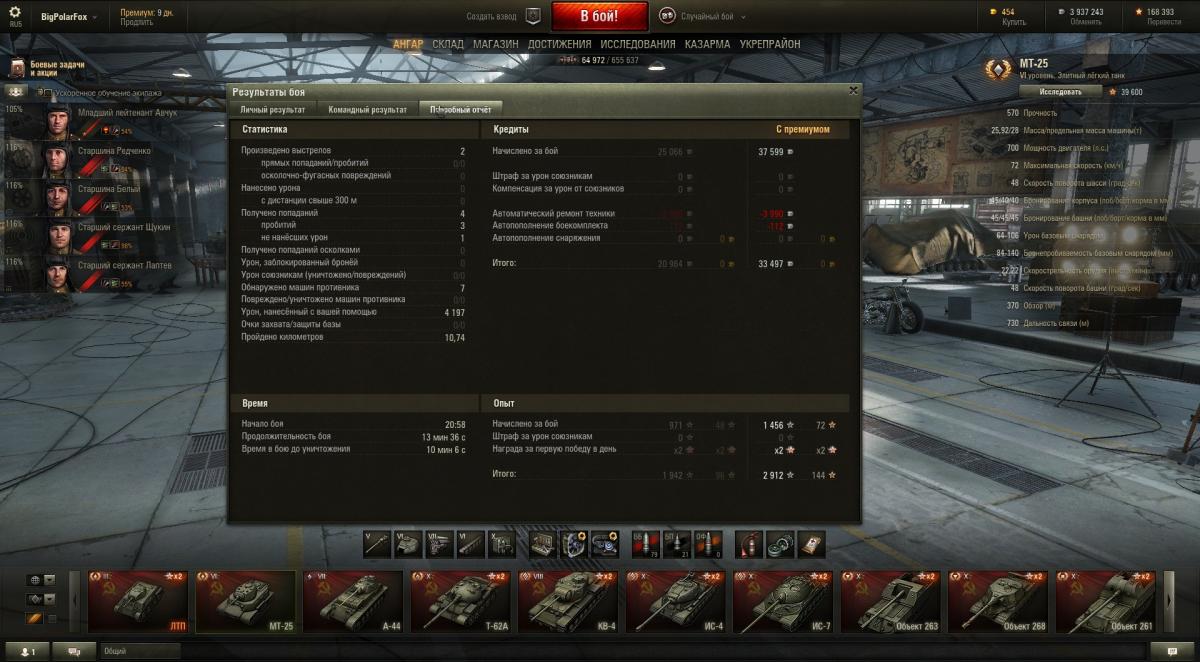Select the fire extinguisher consumable slot

pyautogui.click(x=748, y=543)
